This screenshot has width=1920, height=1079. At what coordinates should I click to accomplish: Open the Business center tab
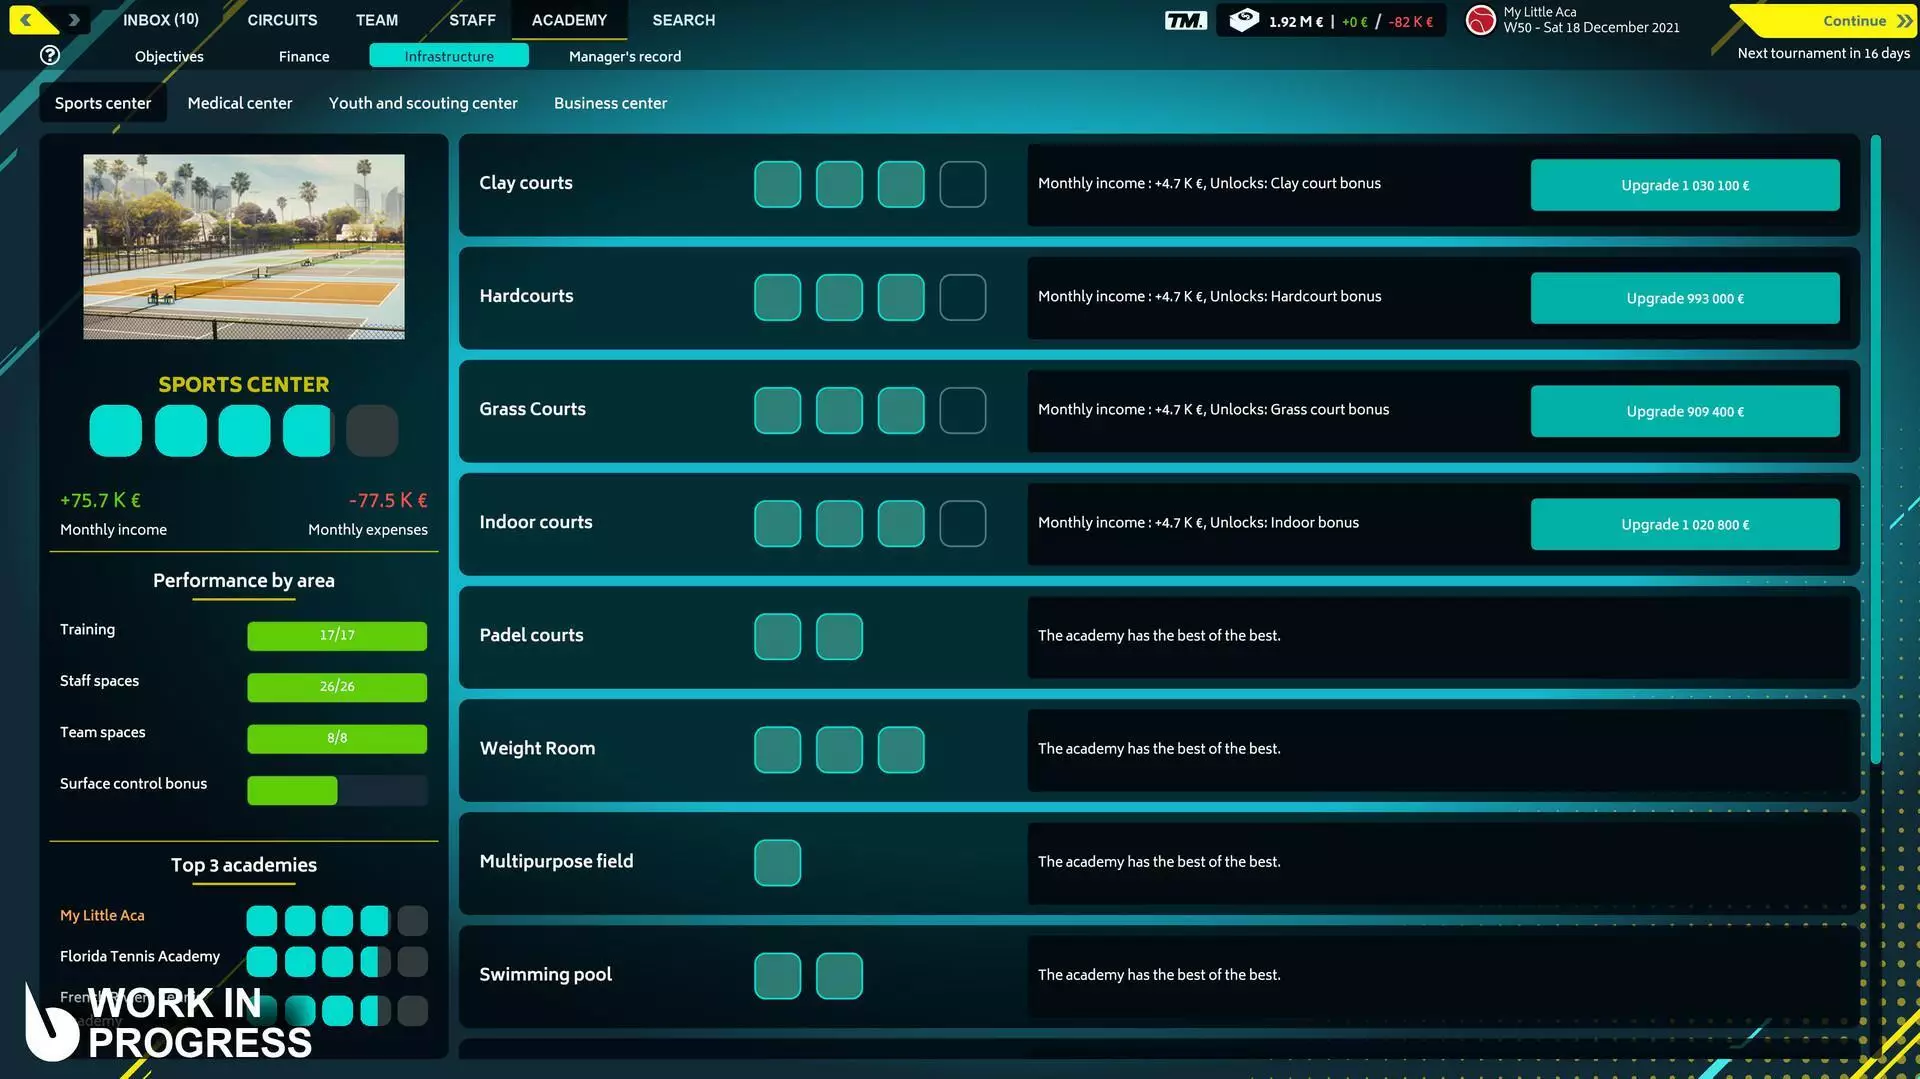pyautogui.click(x=610, y=103)
